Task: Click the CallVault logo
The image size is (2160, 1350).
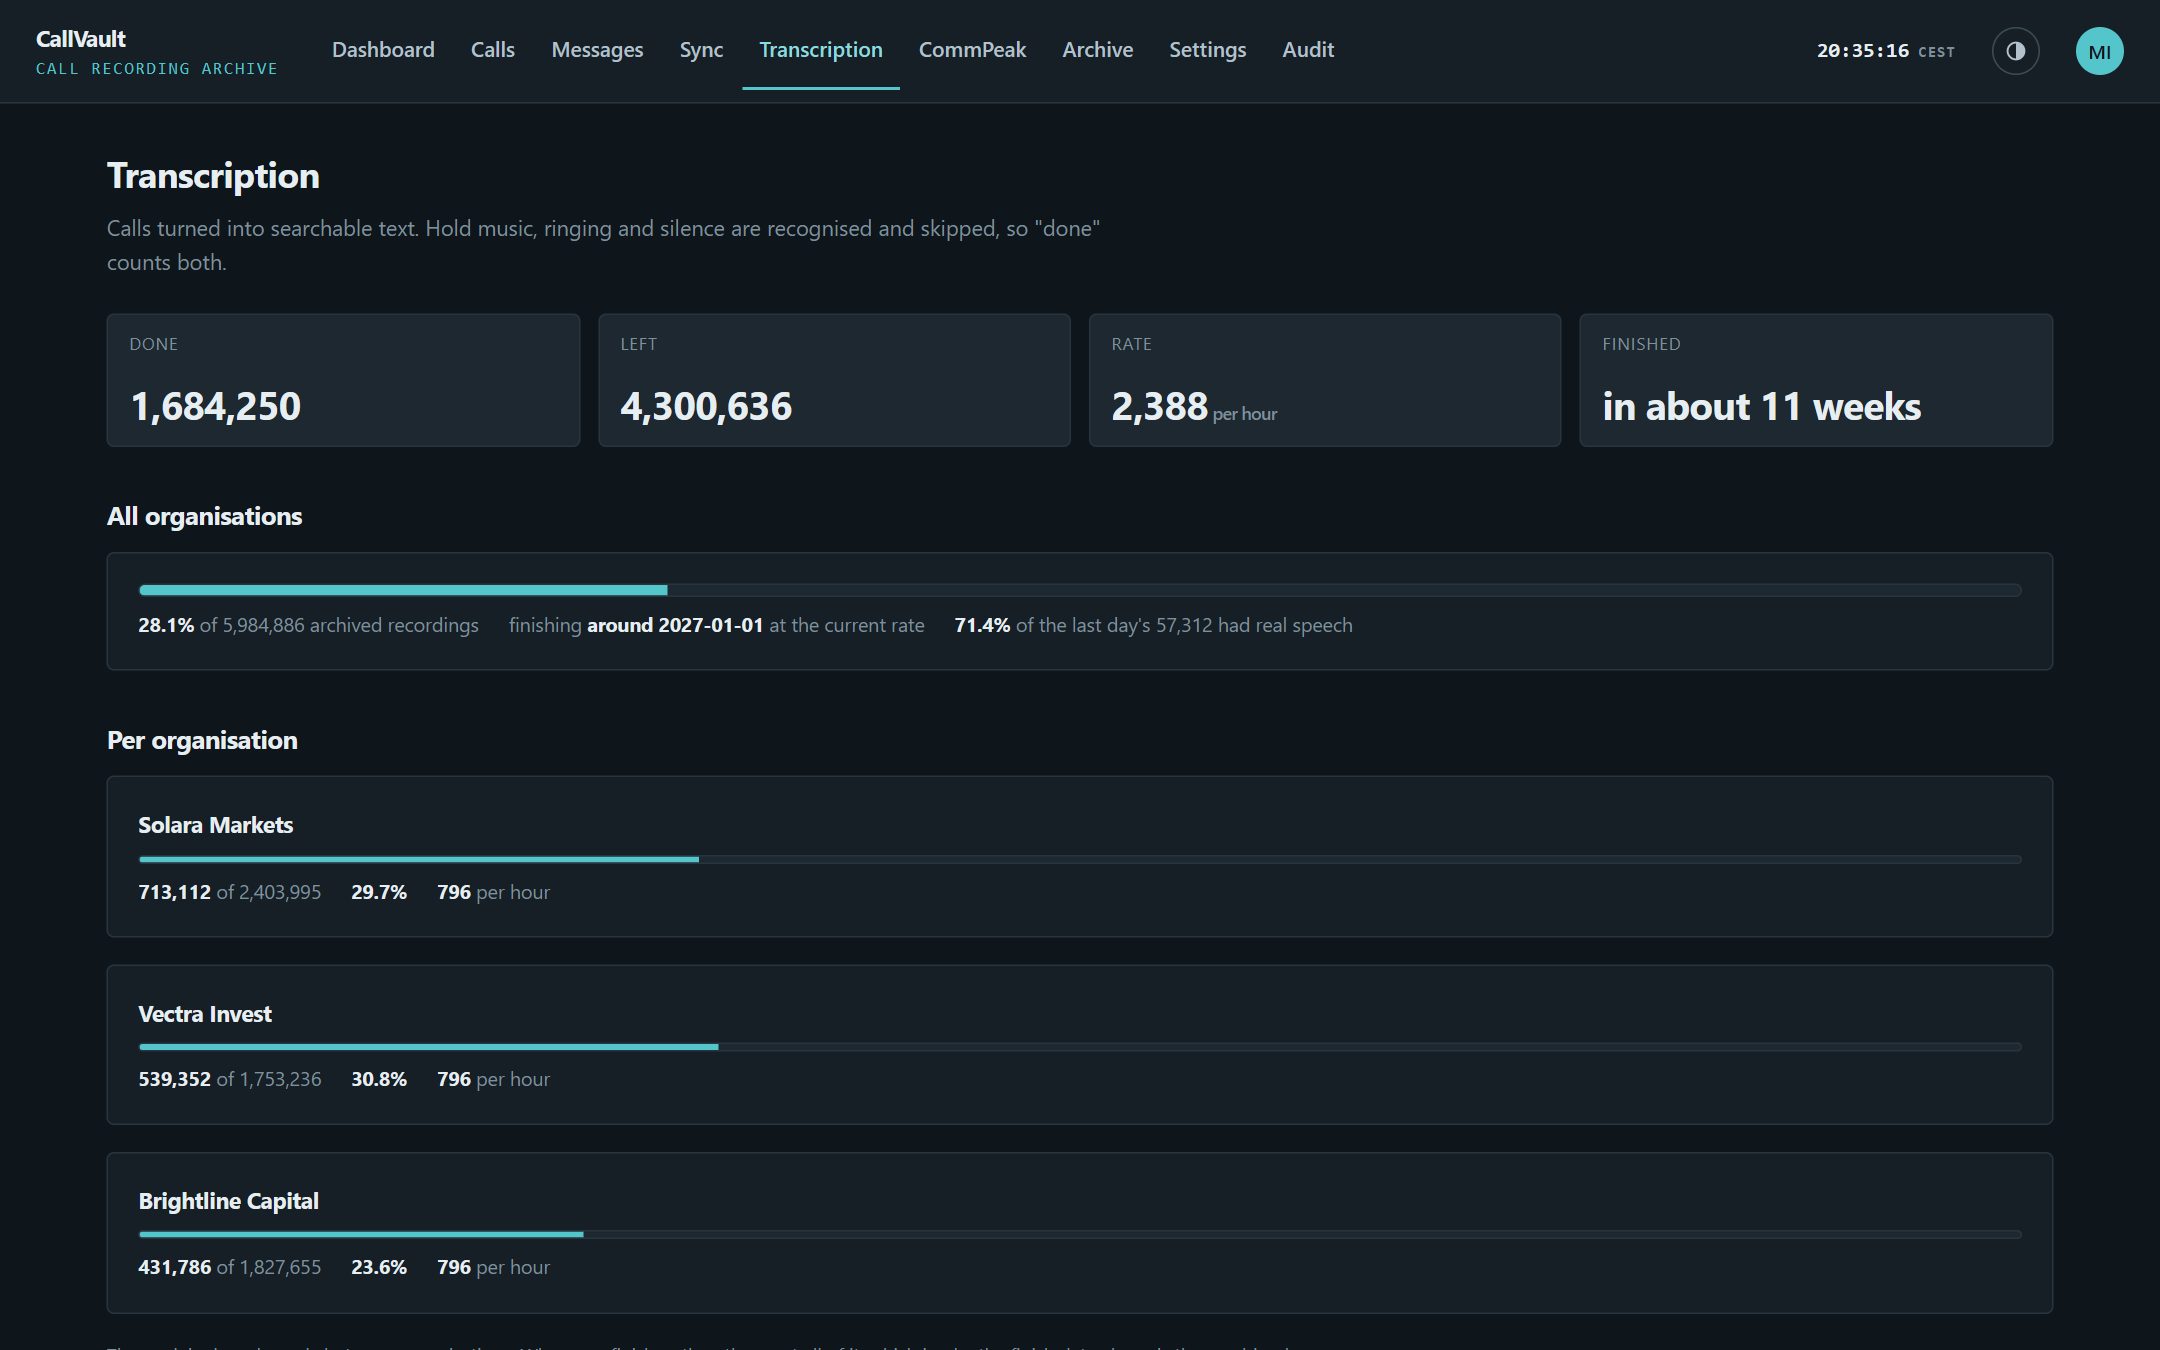Action: pos(156,52)
